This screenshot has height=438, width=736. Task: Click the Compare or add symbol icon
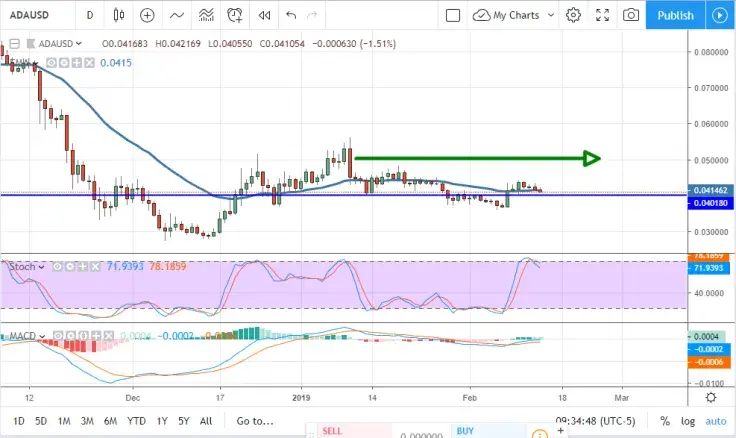148,15
